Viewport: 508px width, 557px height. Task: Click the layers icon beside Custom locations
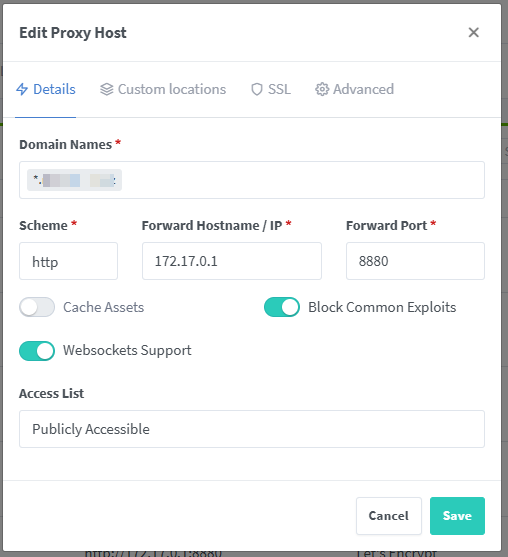coord(107,89)
